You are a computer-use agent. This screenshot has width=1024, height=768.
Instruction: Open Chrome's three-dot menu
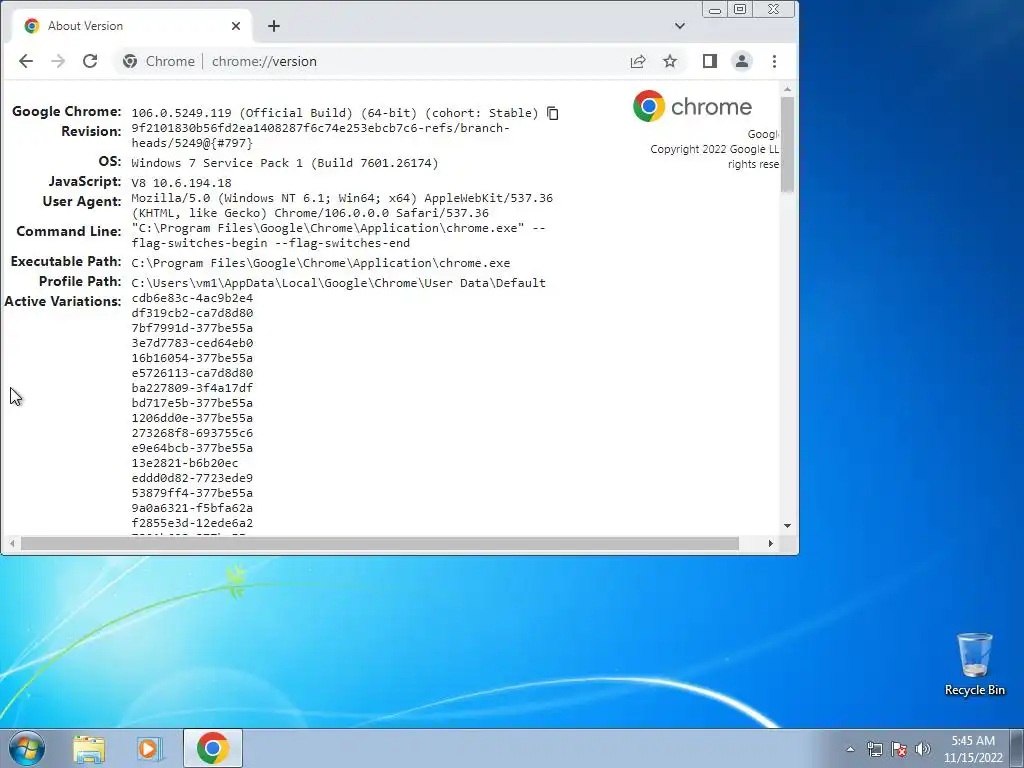[x=775, y=61]
